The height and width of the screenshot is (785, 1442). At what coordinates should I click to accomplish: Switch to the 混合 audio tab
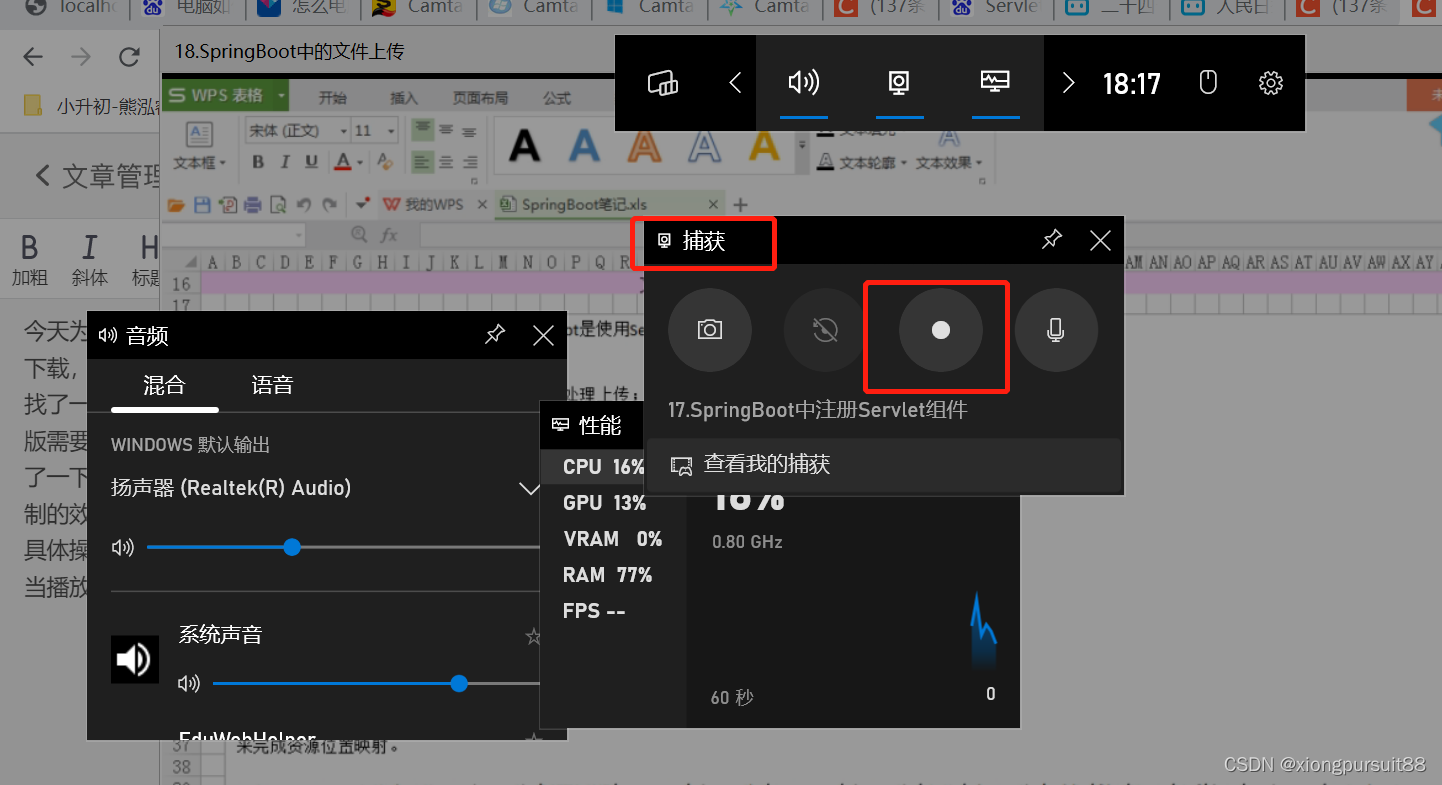coord(164,386)
